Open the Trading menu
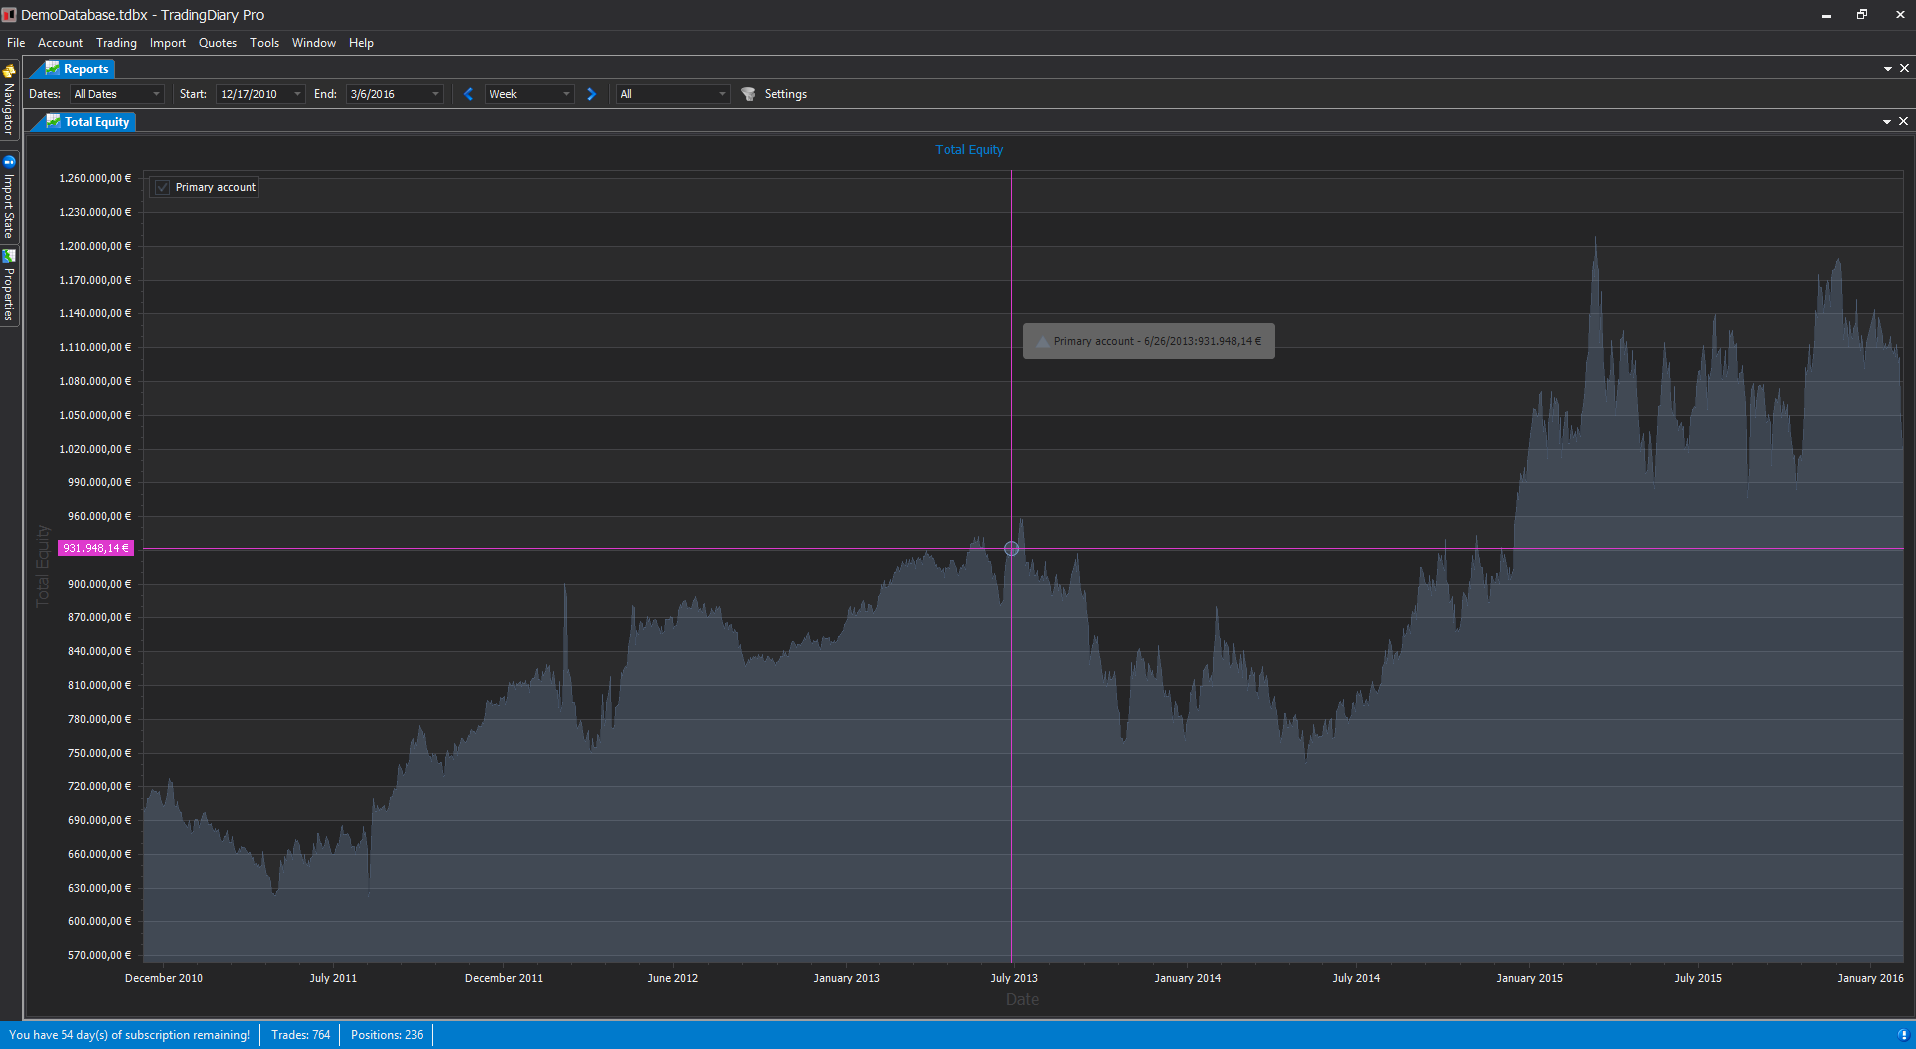Screen dimensions: 1916x1049 pos(116,43)
